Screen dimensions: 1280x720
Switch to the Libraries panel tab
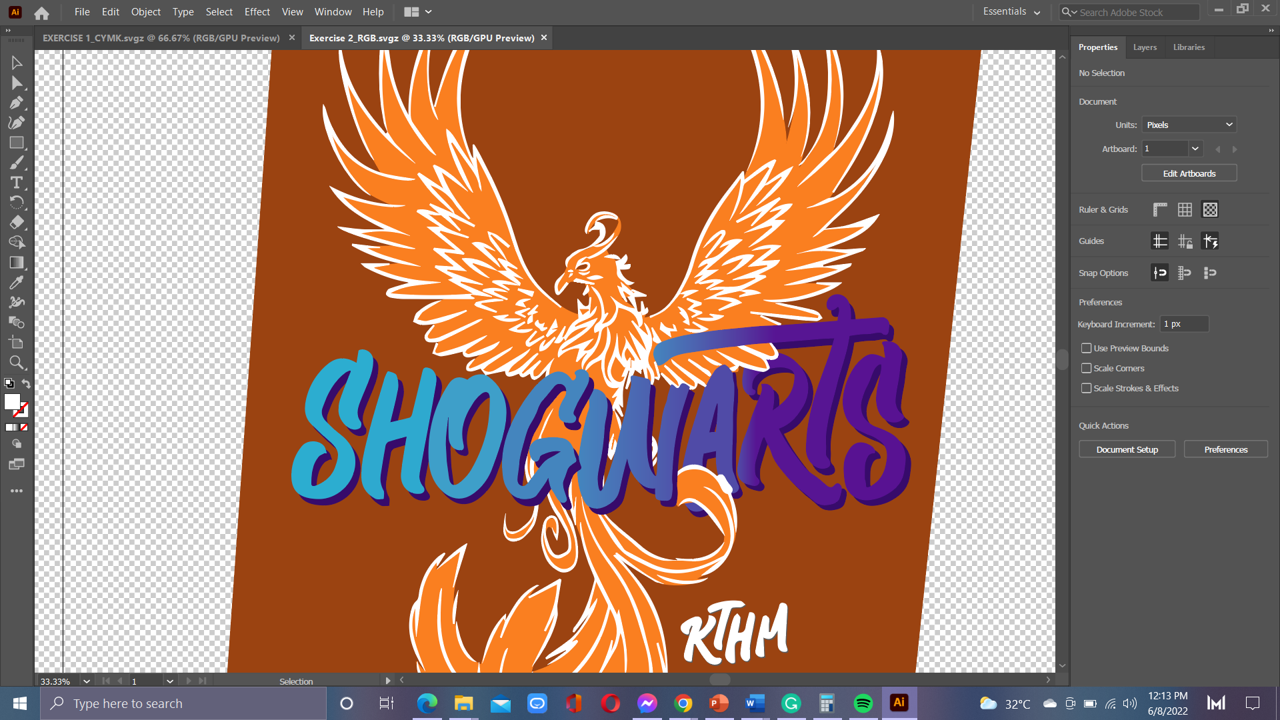[1189, 47]
